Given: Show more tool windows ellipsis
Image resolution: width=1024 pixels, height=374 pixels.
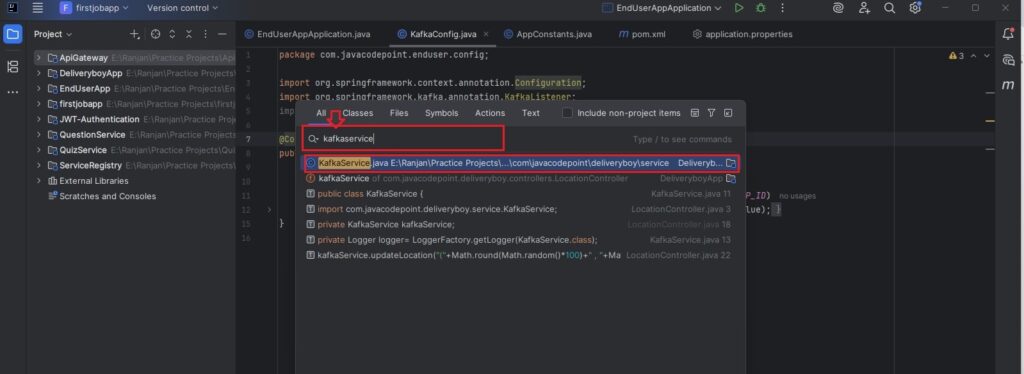Looking at the screenshot, I should [x=12, y=92].
